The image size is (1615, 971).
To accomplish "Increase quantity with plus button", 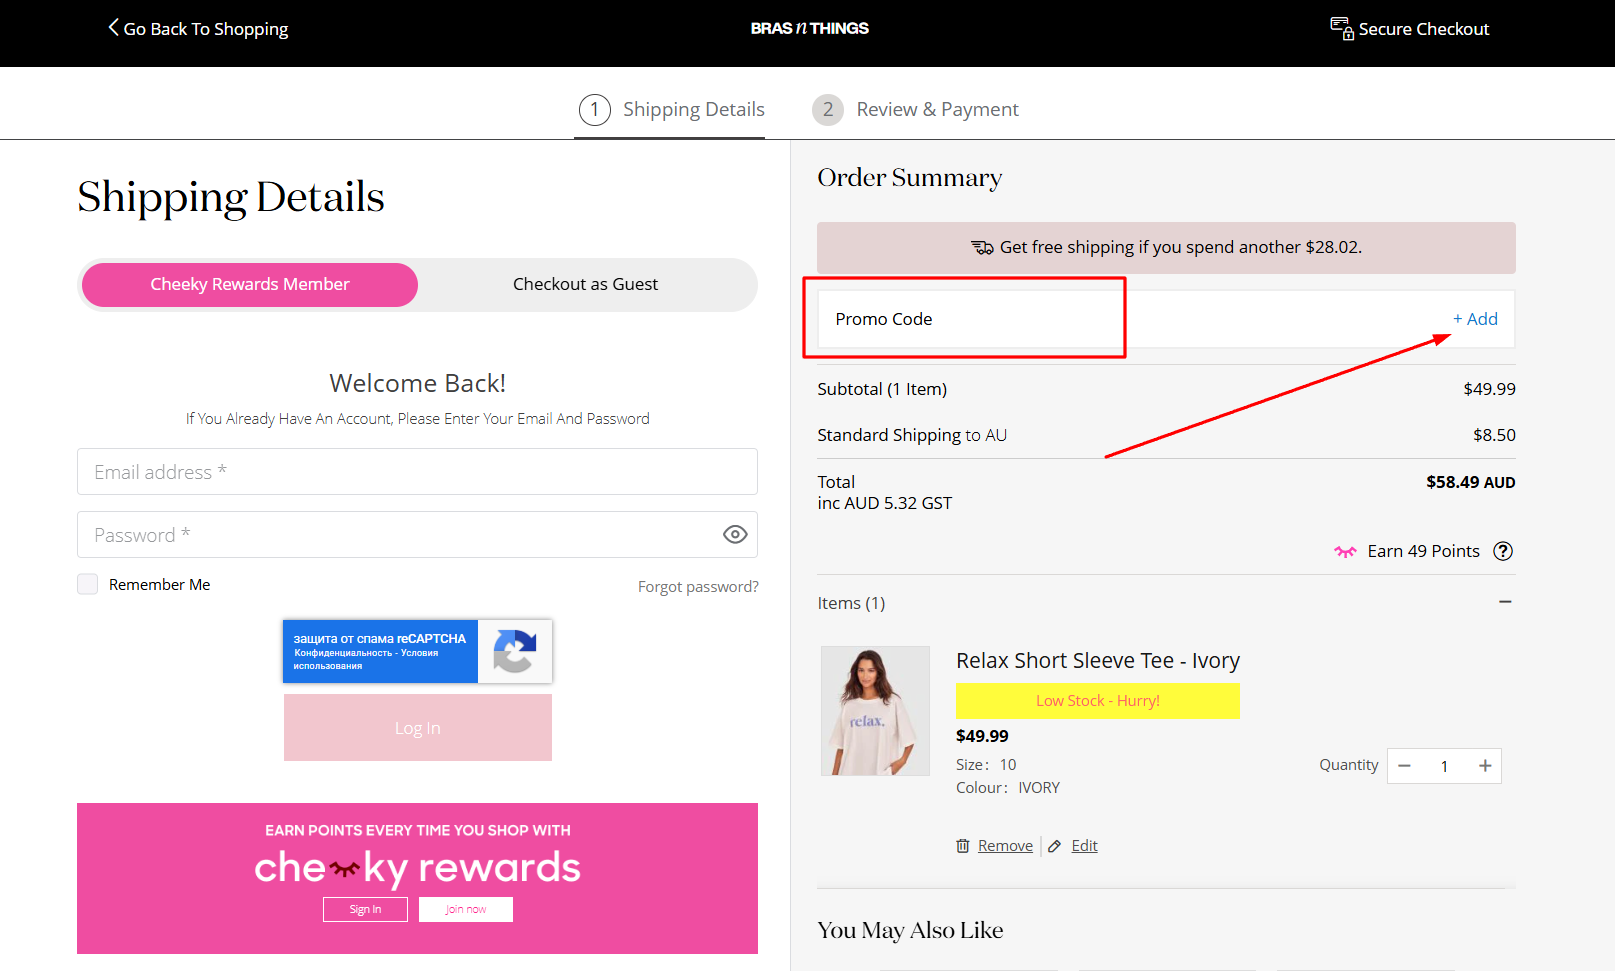I will click(x=1485, y=766).
